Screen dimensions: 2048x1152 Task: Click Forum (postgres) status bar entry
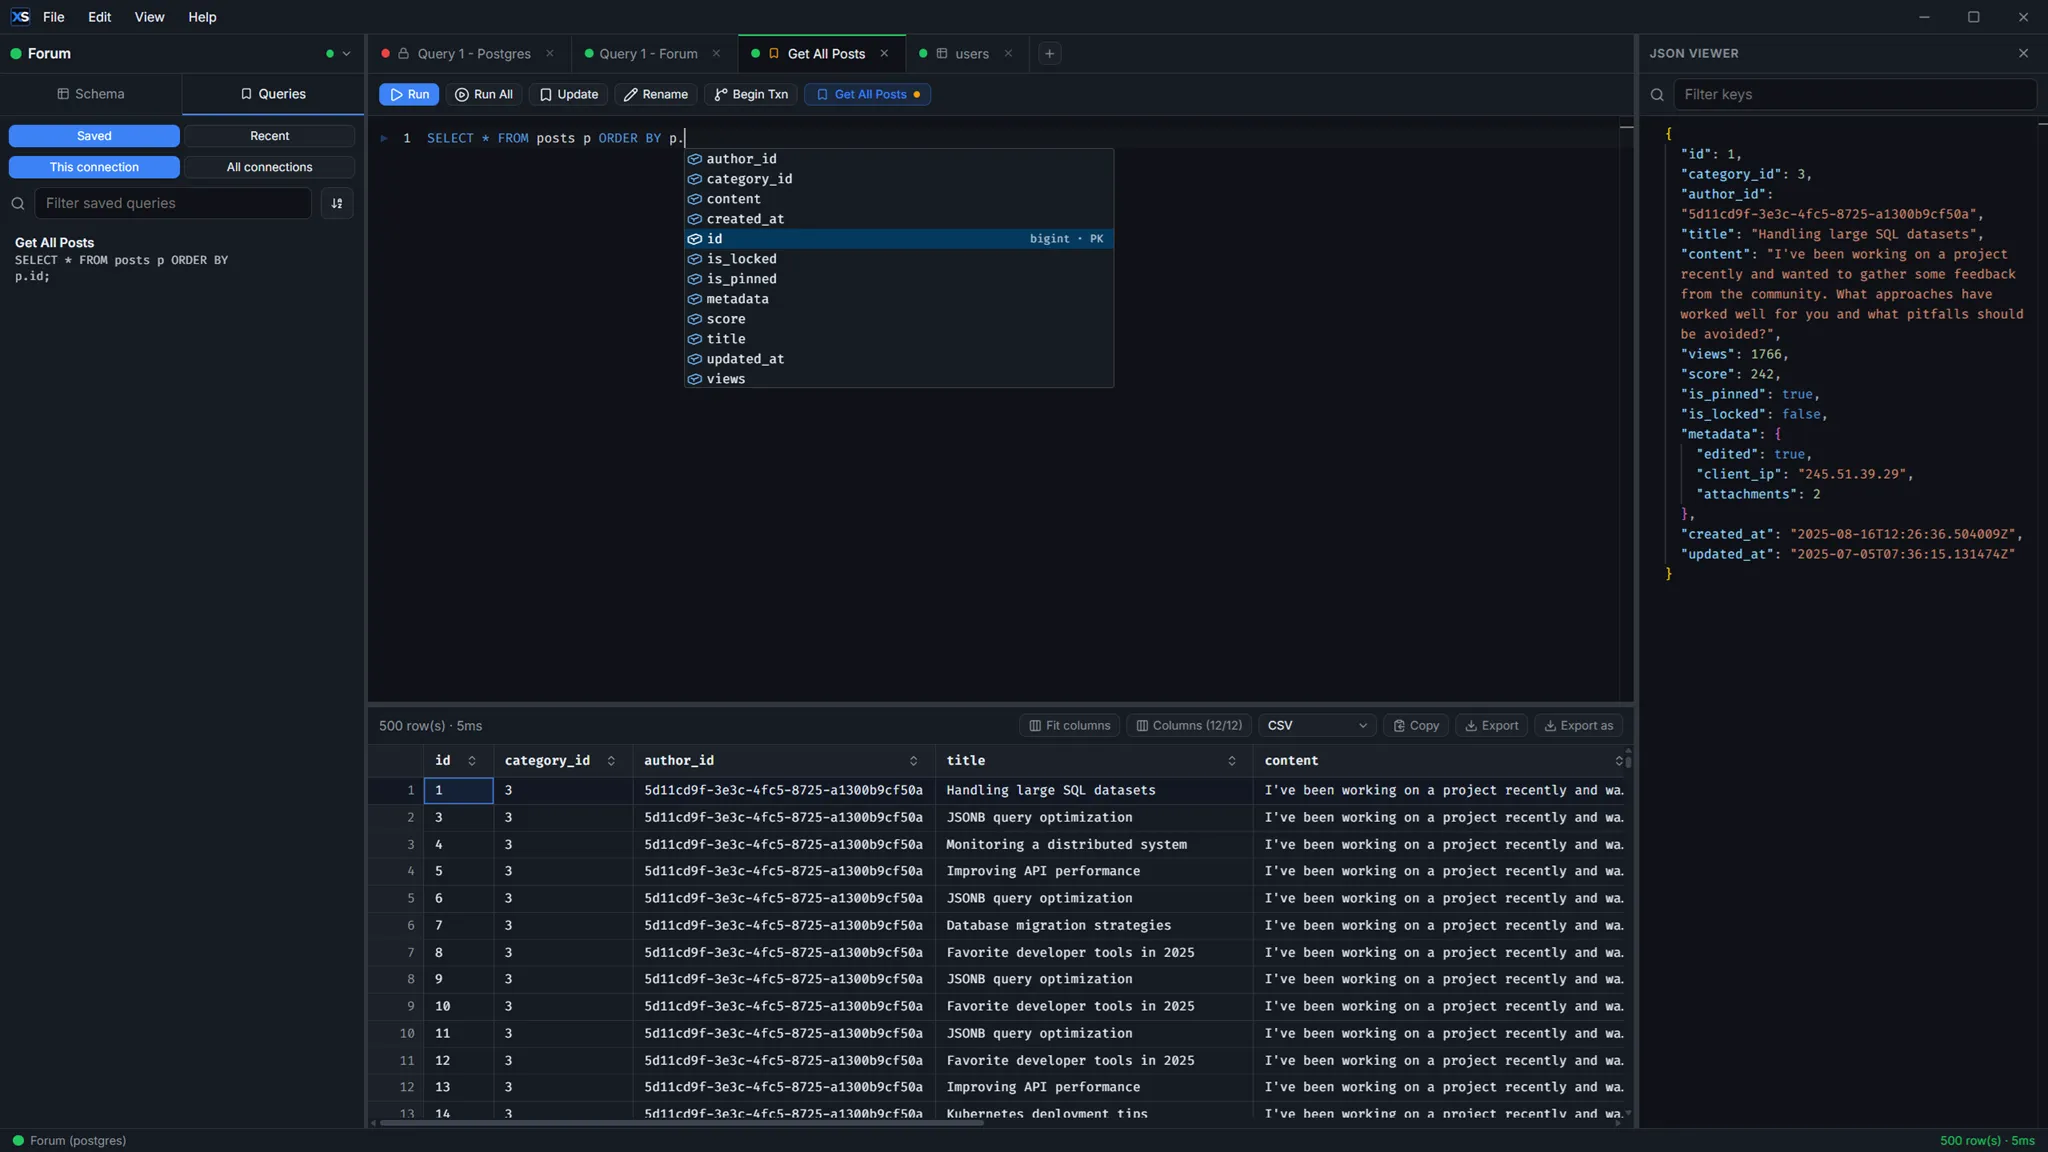click(x=69, y=1141)
